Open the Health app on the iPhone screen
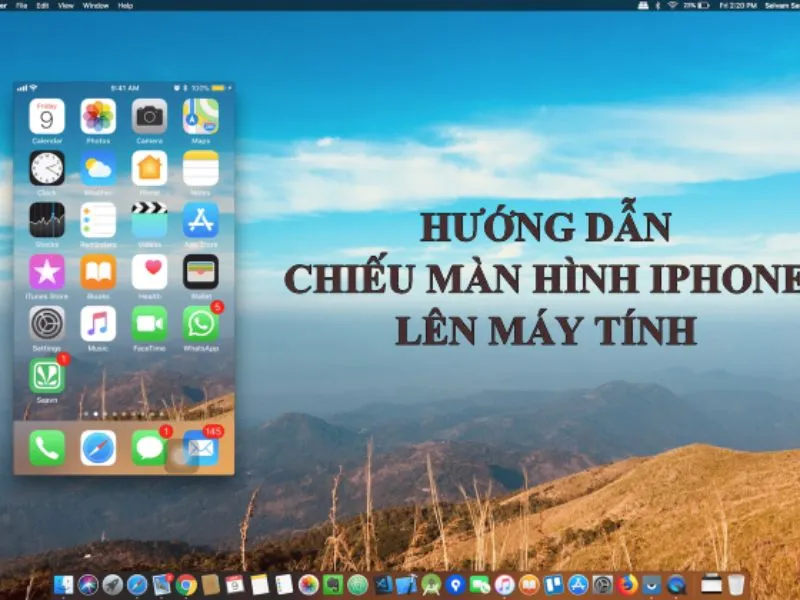 (149, 272)
